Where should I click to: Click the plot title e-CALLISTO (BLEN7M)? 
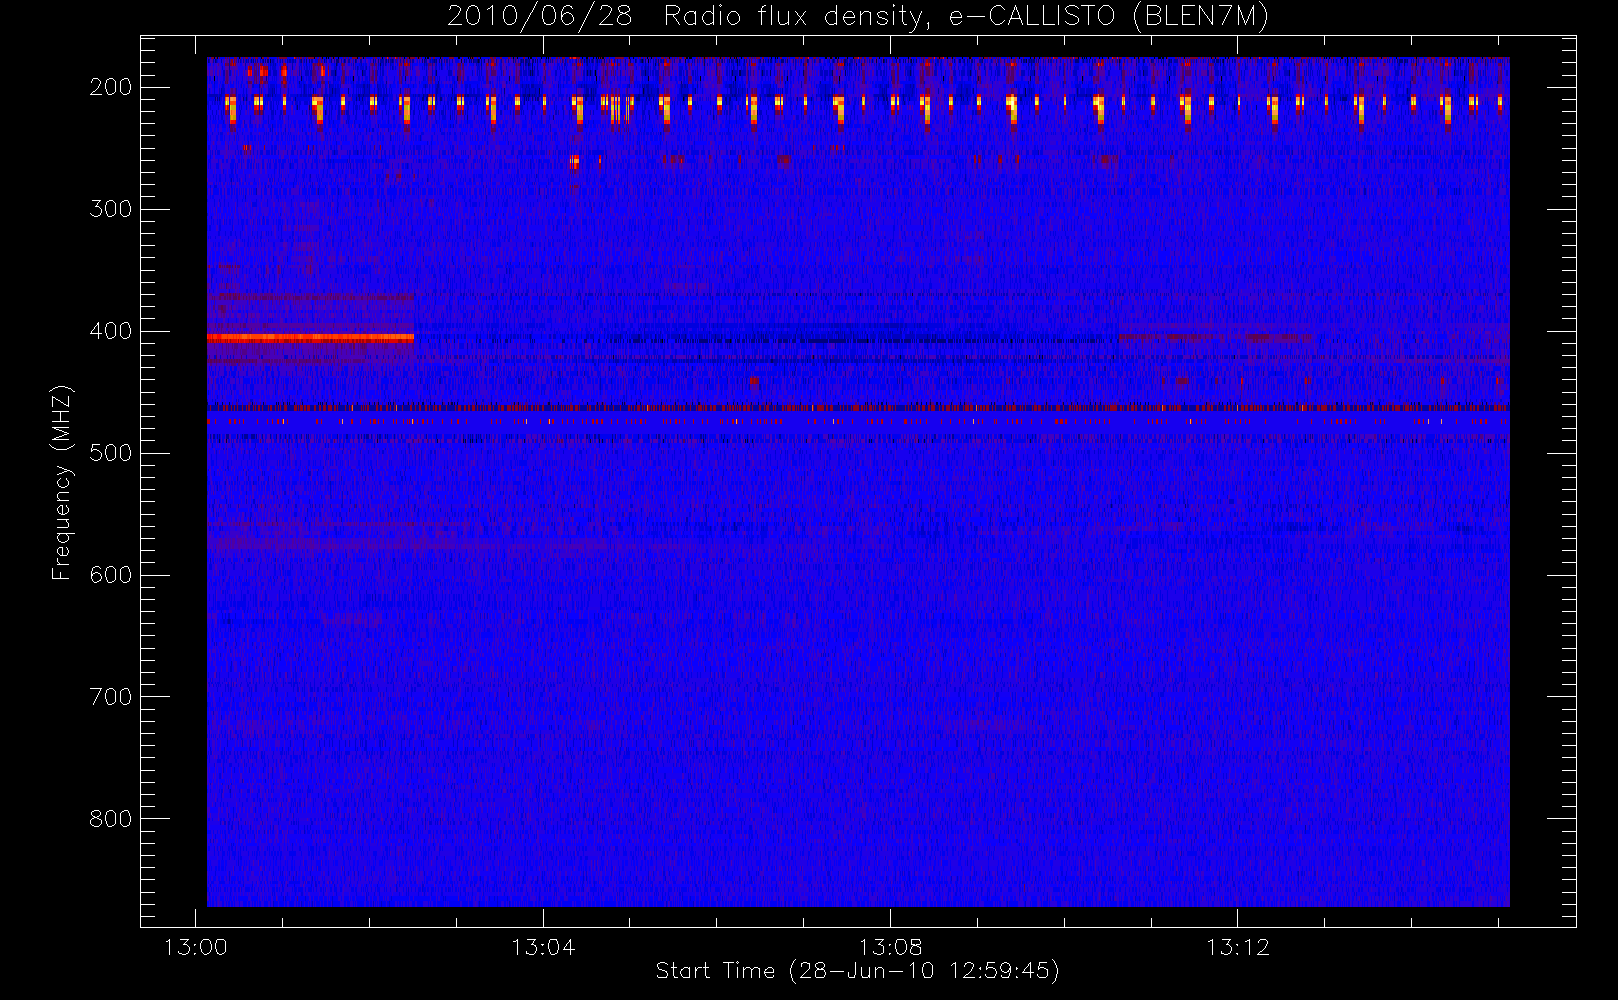tap(1109, 17)
